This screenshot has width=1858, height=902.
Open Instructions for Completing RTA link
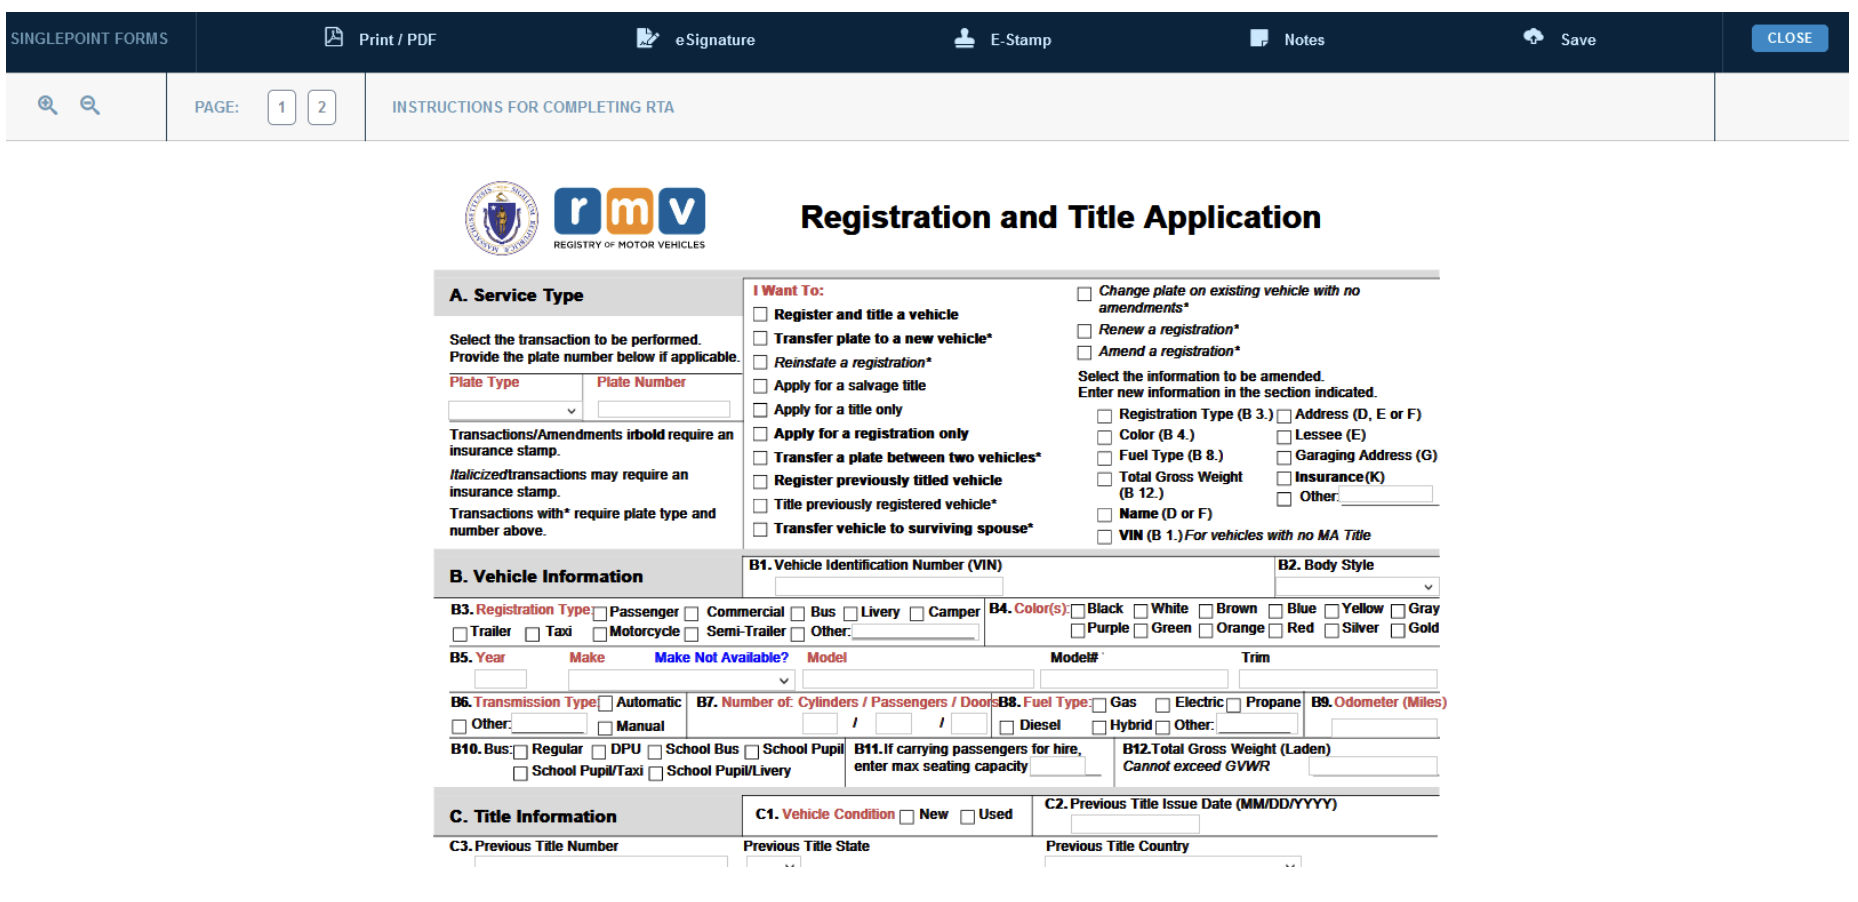[532, 107]
